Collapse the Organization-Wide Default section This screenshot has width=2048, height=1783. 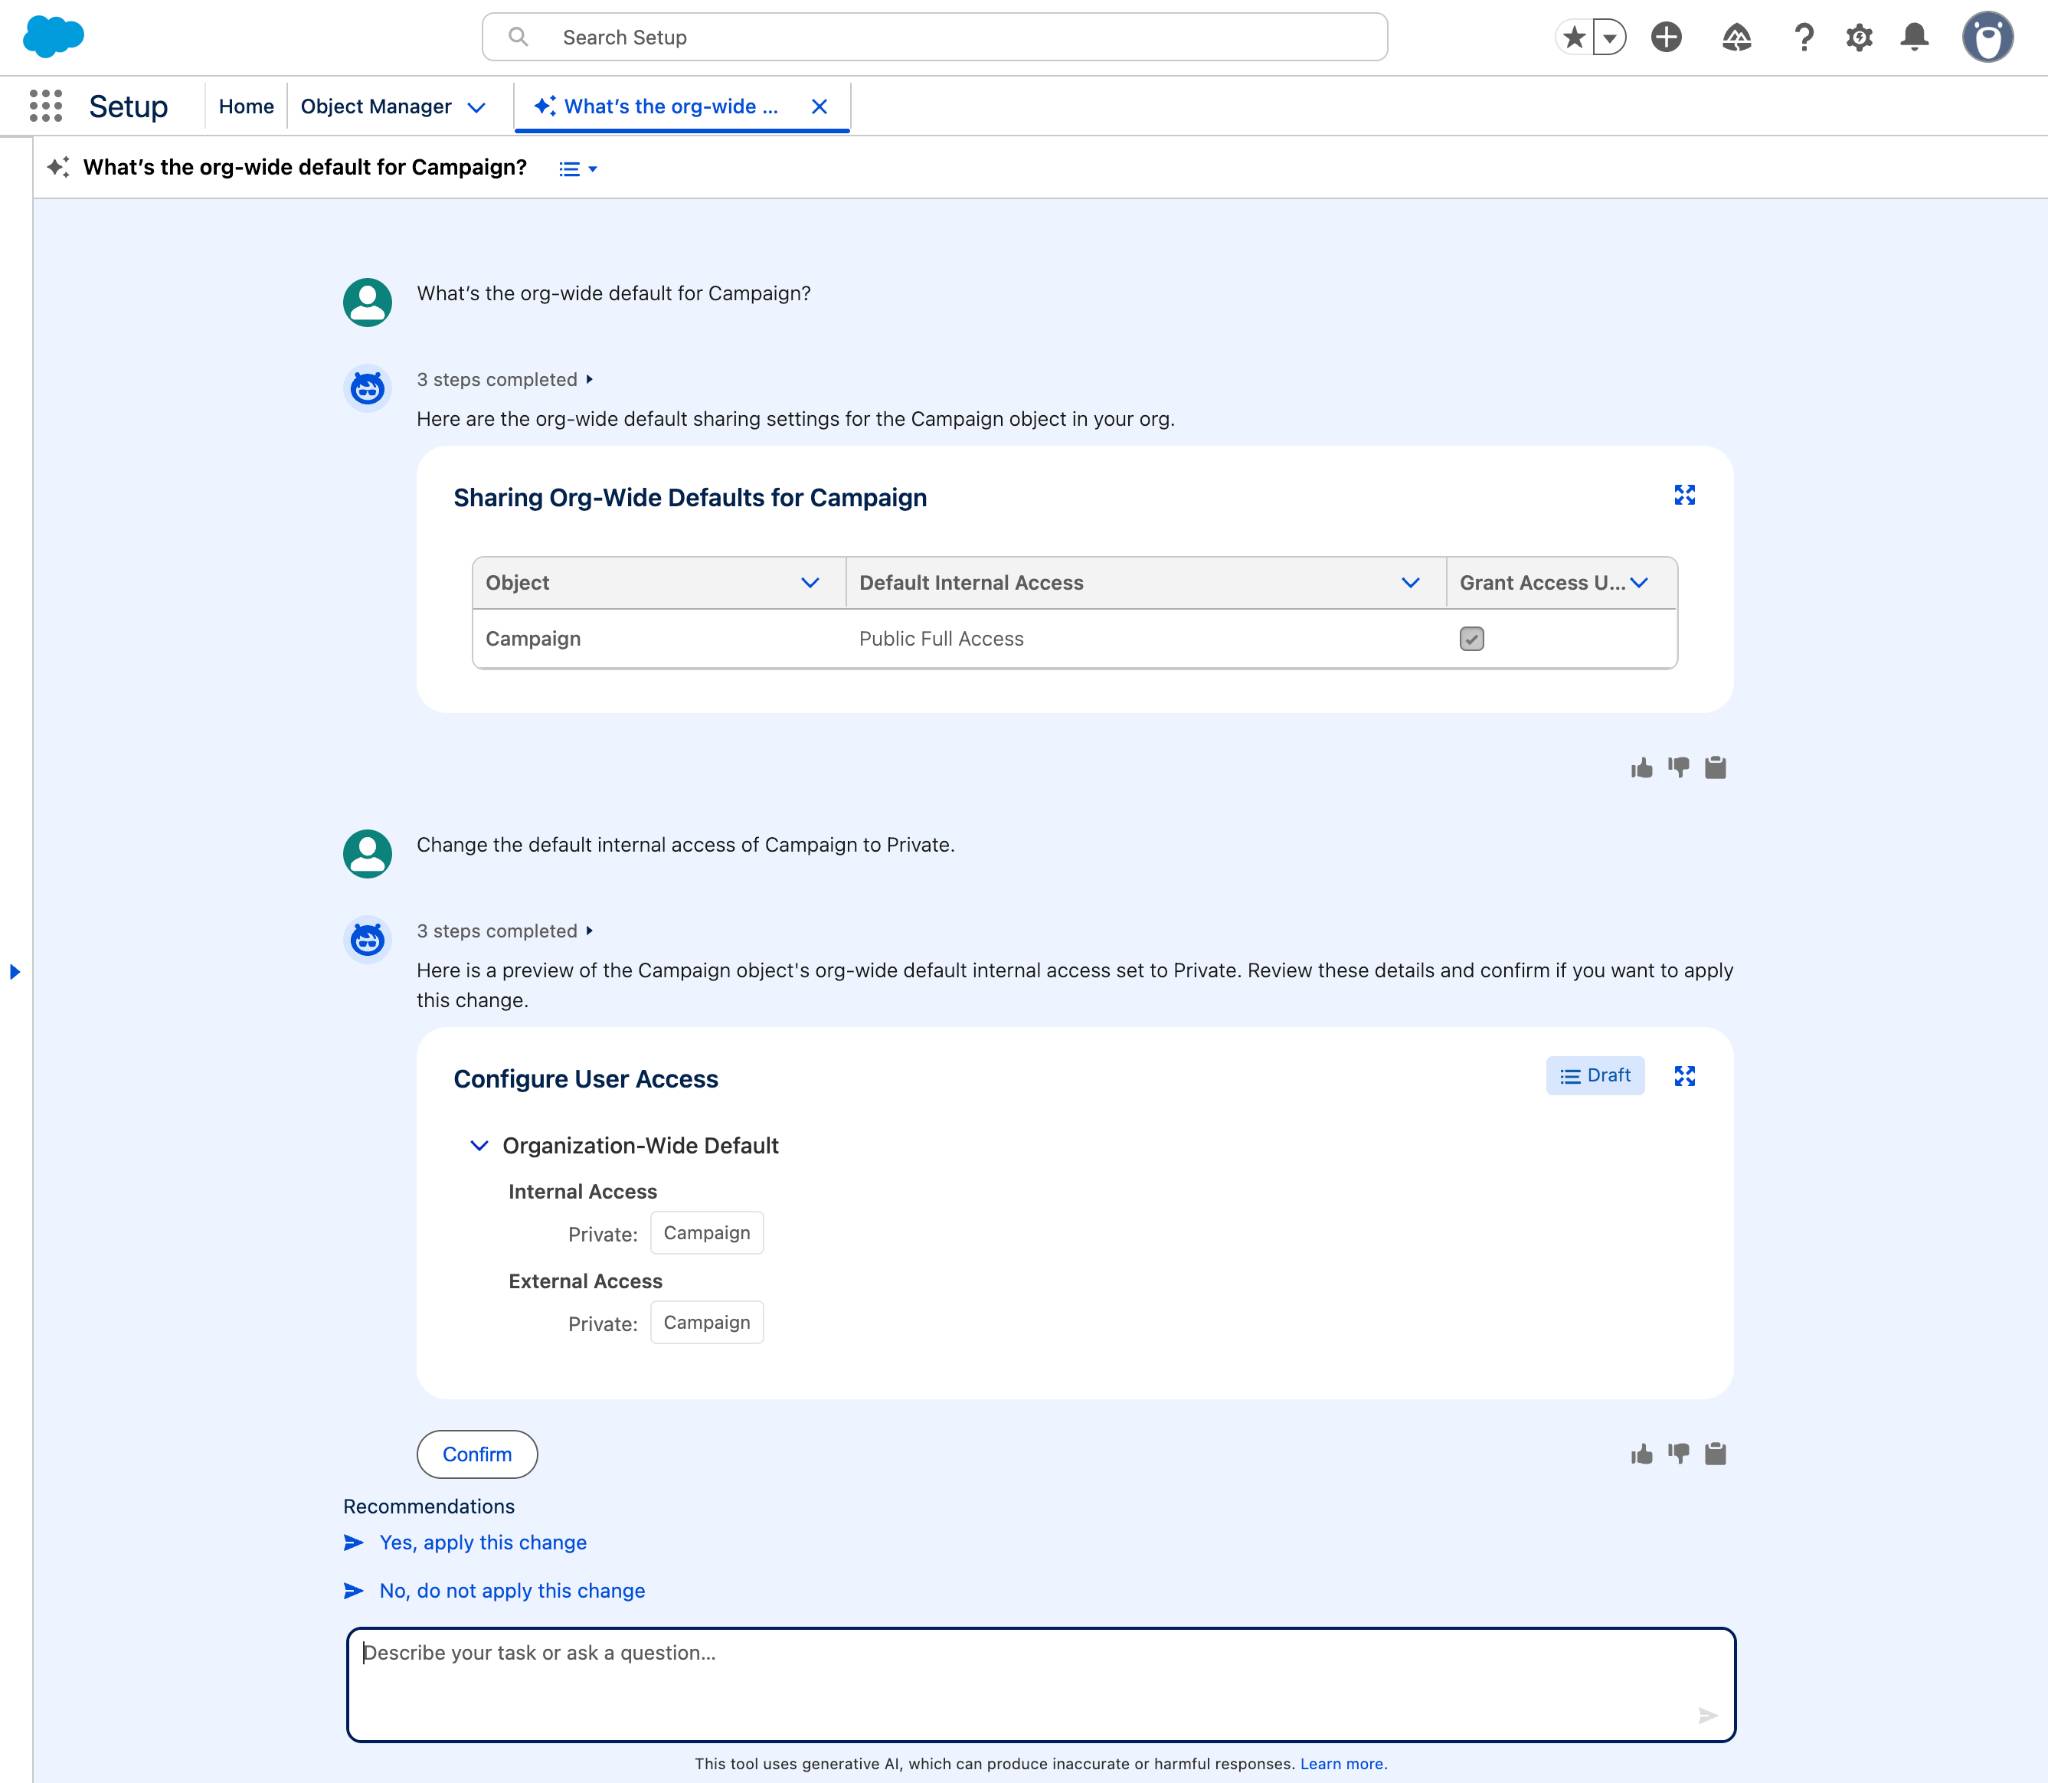[x=479, y=1146]
